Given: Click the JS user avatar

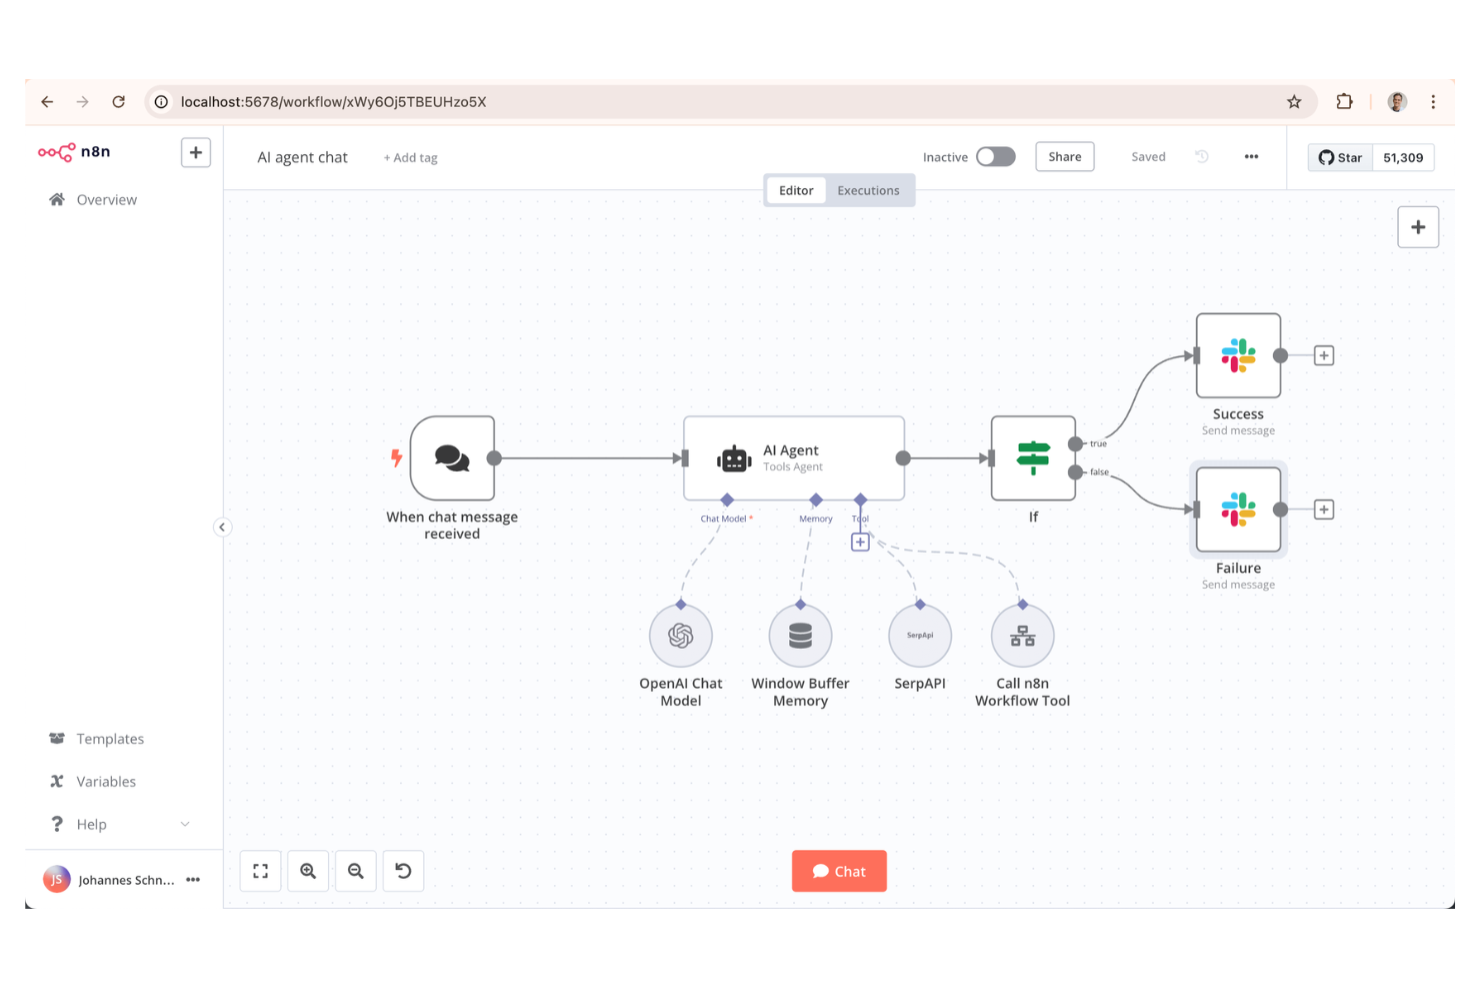Looking at the screenshot, I should 56,880.
